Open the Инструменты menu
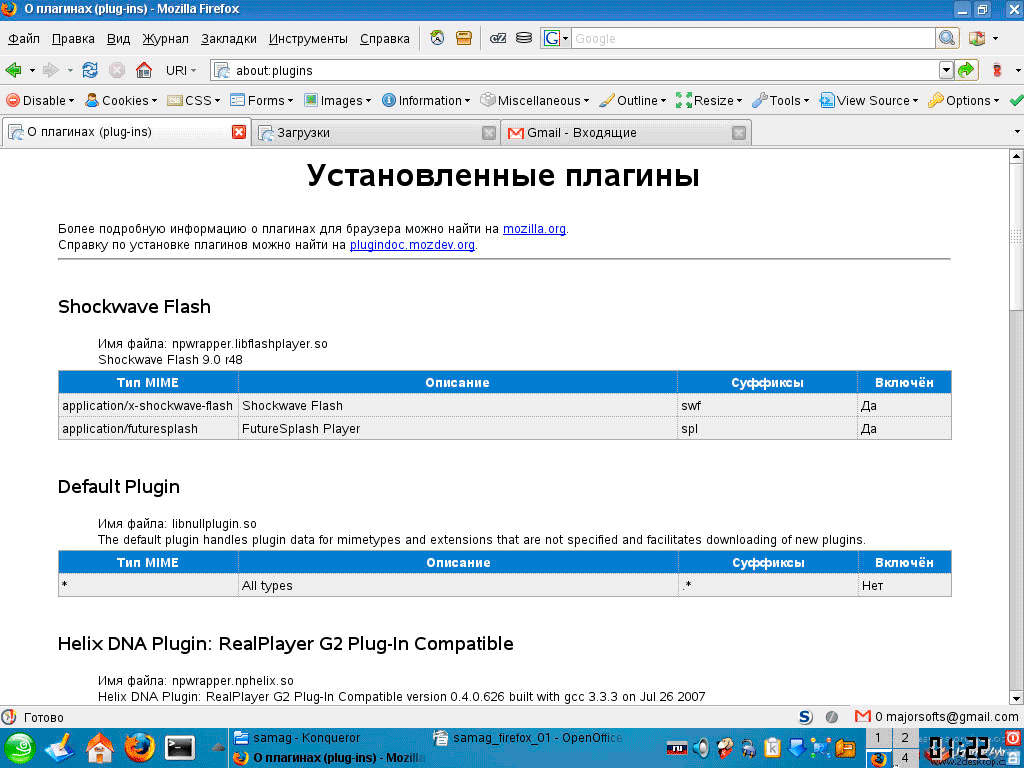This screenshot has width=1024, height=768. tap(308, 39)
